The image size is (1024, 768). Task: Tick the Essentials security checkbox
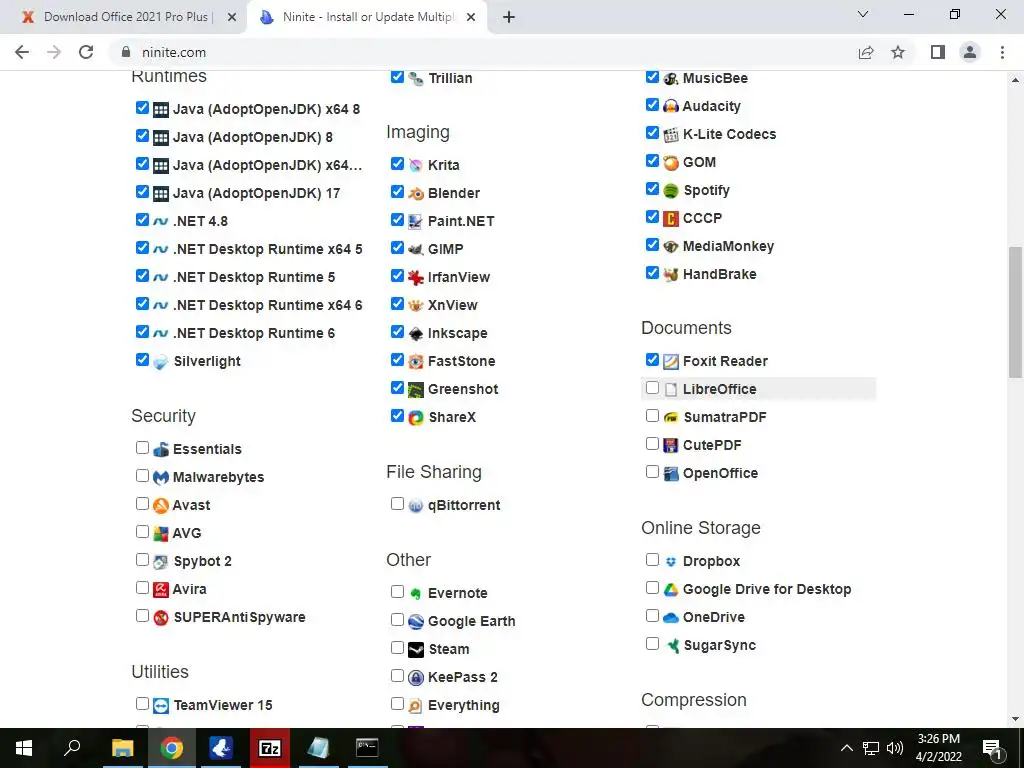[142, 448]
